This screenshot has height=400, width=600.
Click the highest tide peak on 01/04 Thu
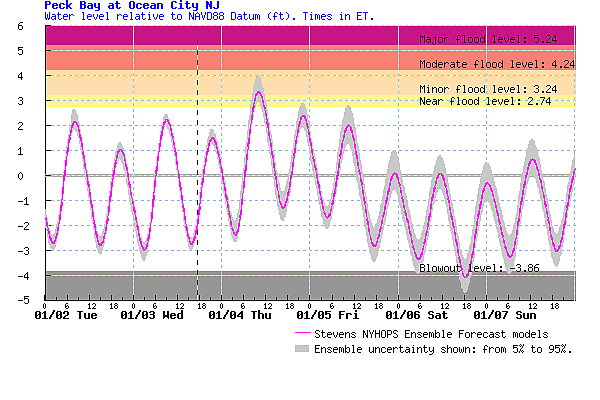coord(259,92)
